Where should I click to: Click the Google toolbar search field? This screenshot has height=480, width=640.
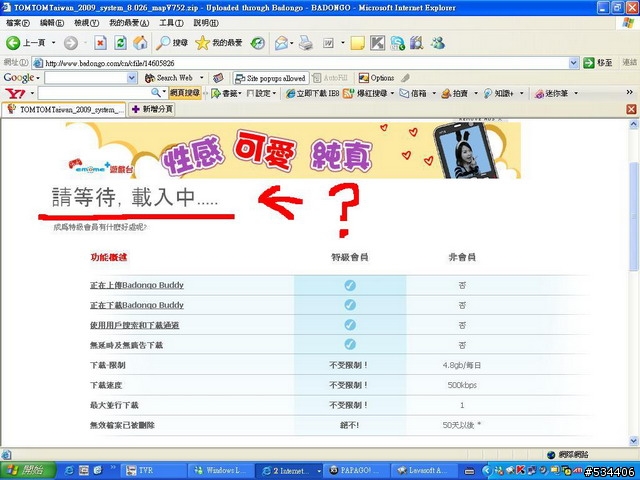click(86, 78)
